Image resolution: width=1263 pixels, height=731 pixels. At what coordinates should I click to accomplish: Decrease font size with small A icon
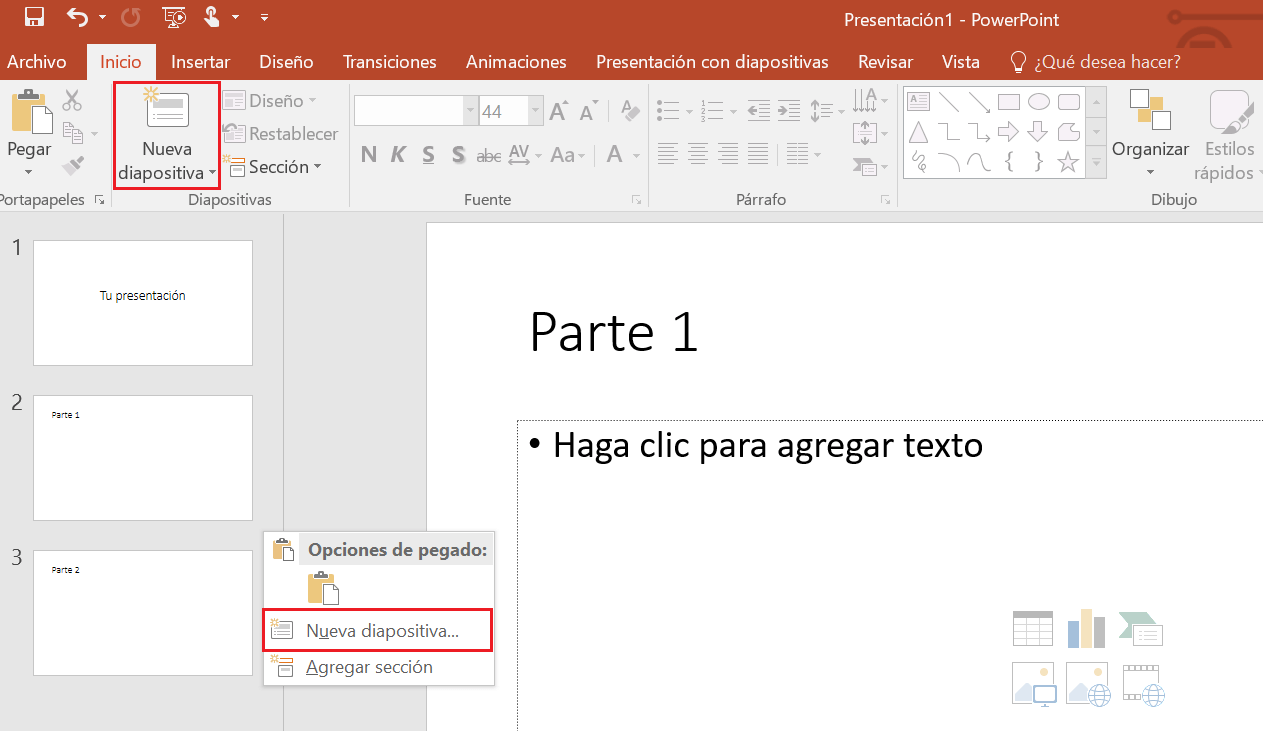pos(589,110)
